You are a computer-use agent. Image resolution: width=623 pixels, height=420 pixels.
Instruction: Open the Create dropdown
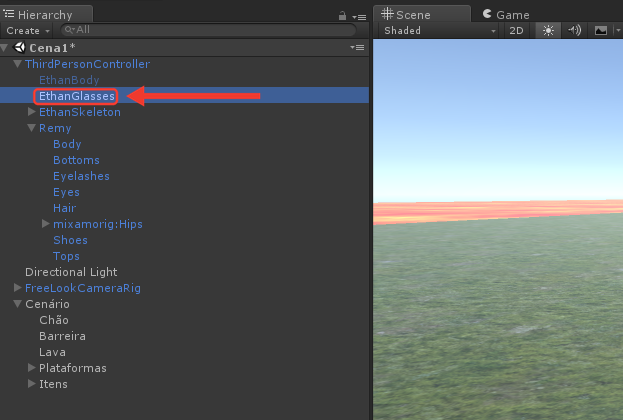[27, 31]
